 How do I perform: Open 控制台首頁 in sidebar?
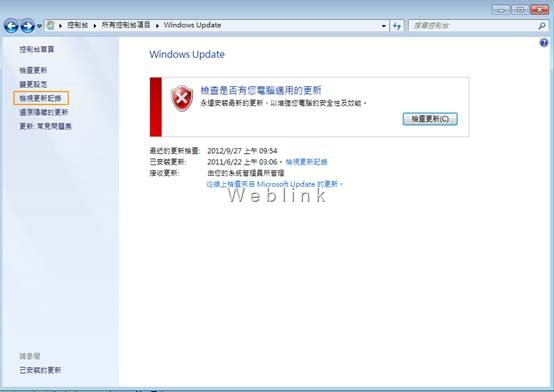37,49
